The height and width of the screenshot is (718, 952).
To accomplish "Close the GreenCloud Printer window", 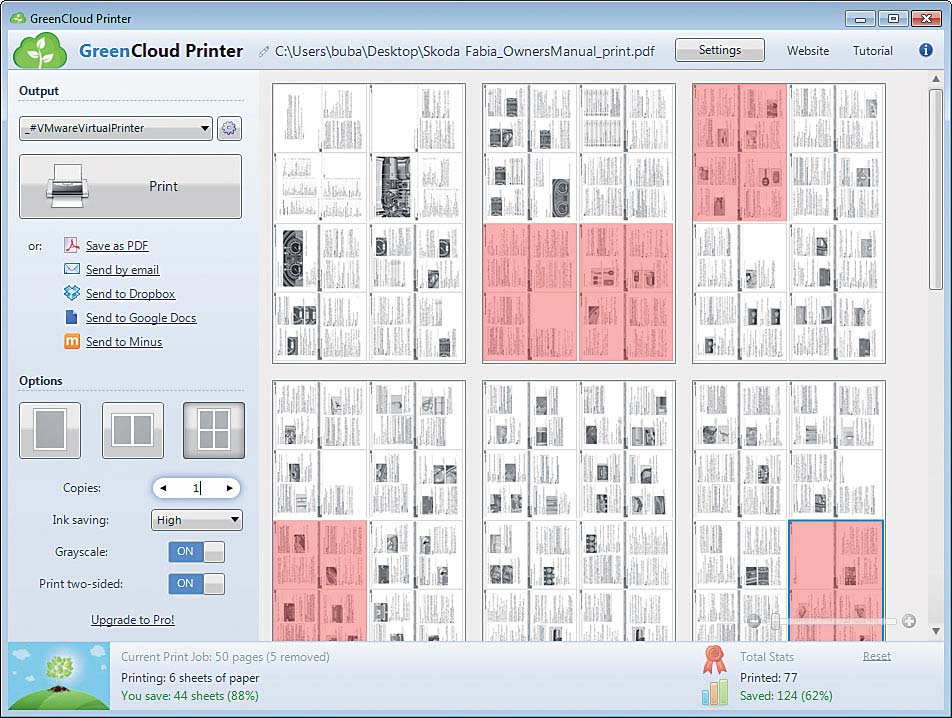I will tap(926, 19).
